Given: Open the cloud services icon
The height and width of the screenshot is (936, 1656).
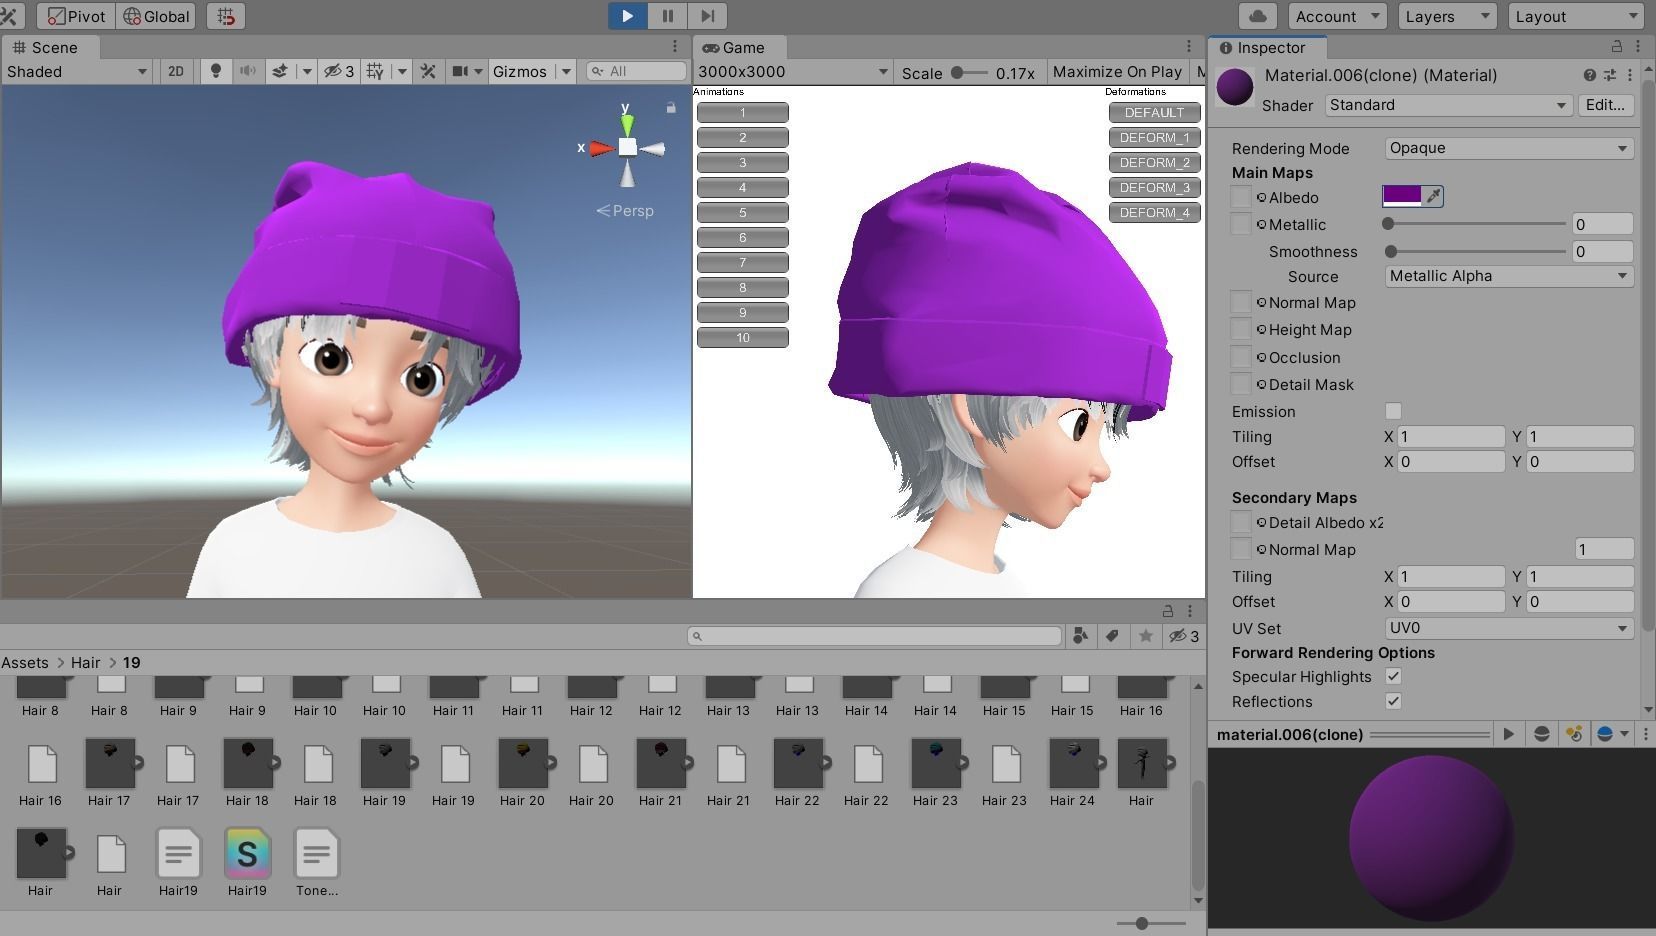Looking at the screenshot, I should [1259, 16].
